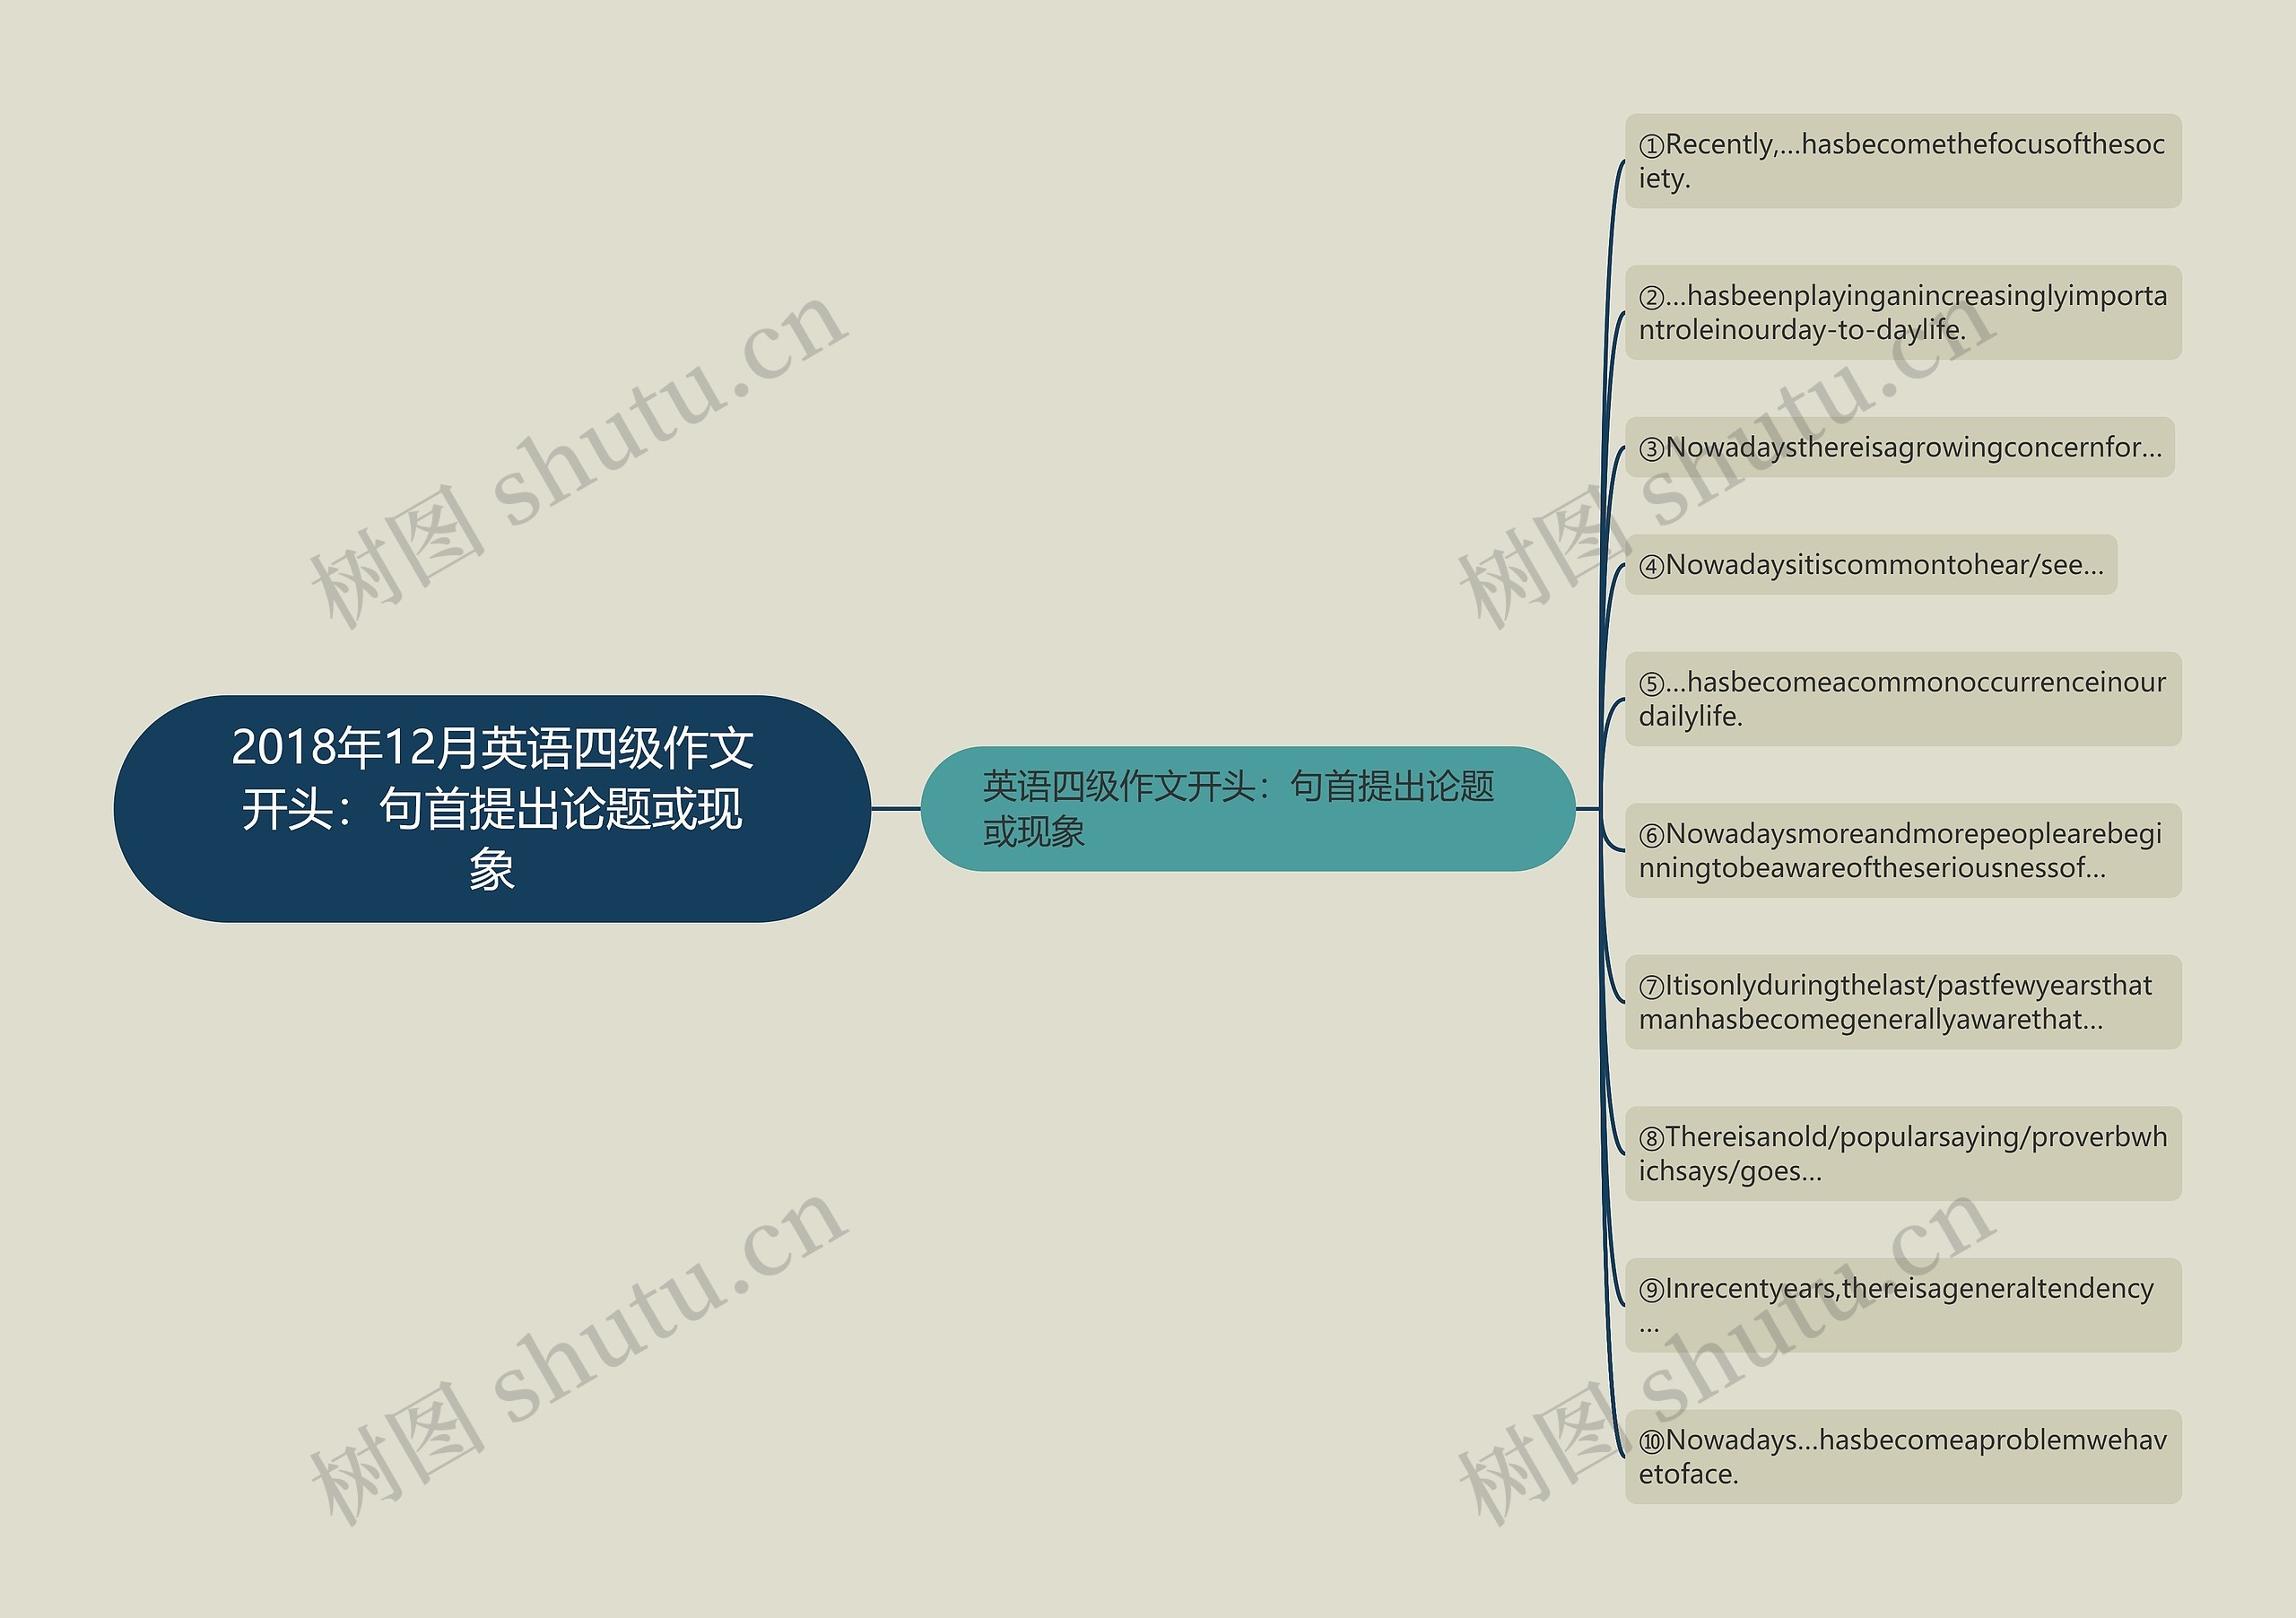Select node ② hasbeenplaying increasingly important role
Viewport: 2296px width, 1618px height.
pos(1902,312)
